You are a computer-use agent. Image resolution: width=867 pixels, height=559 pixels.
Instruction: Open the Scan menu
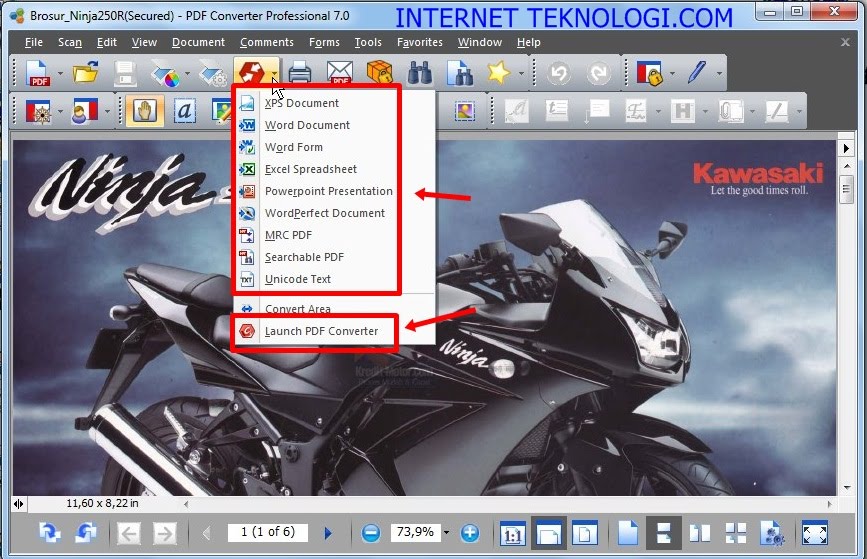[70, 42]
